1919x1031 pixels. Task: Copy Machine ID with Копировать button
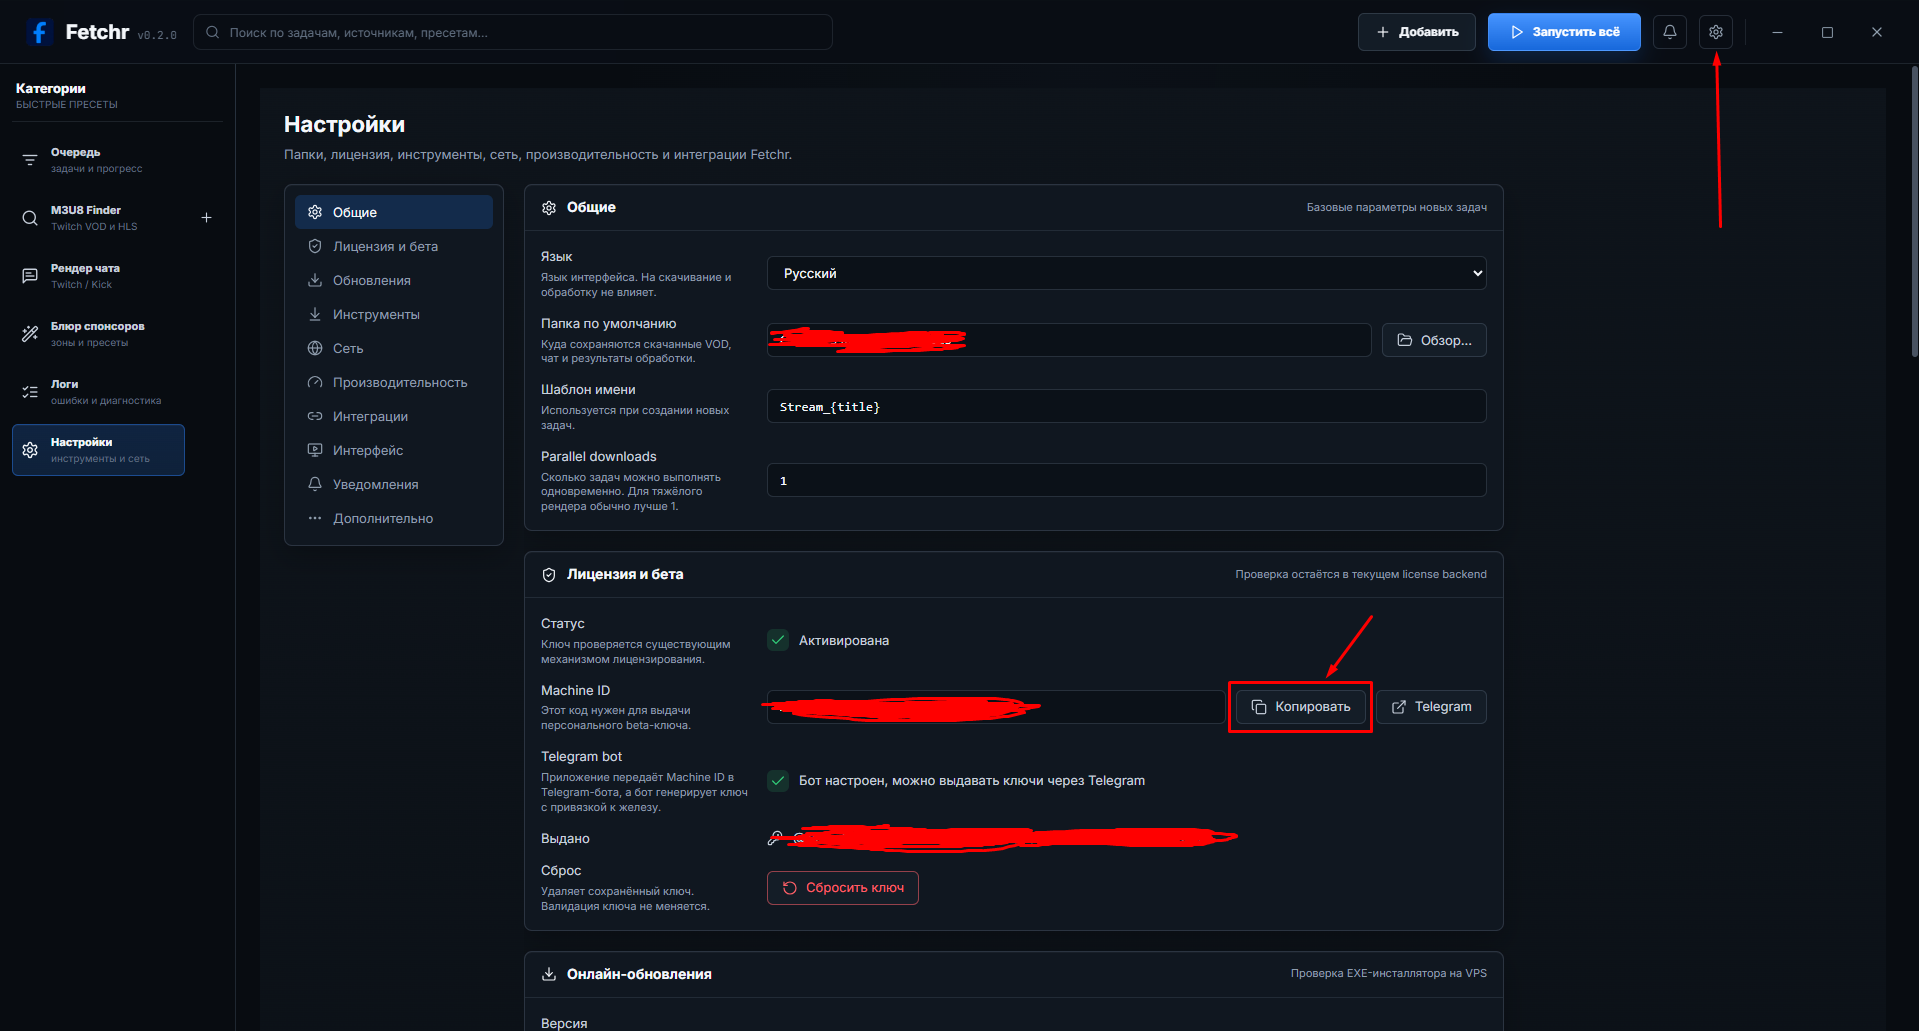1301,707
